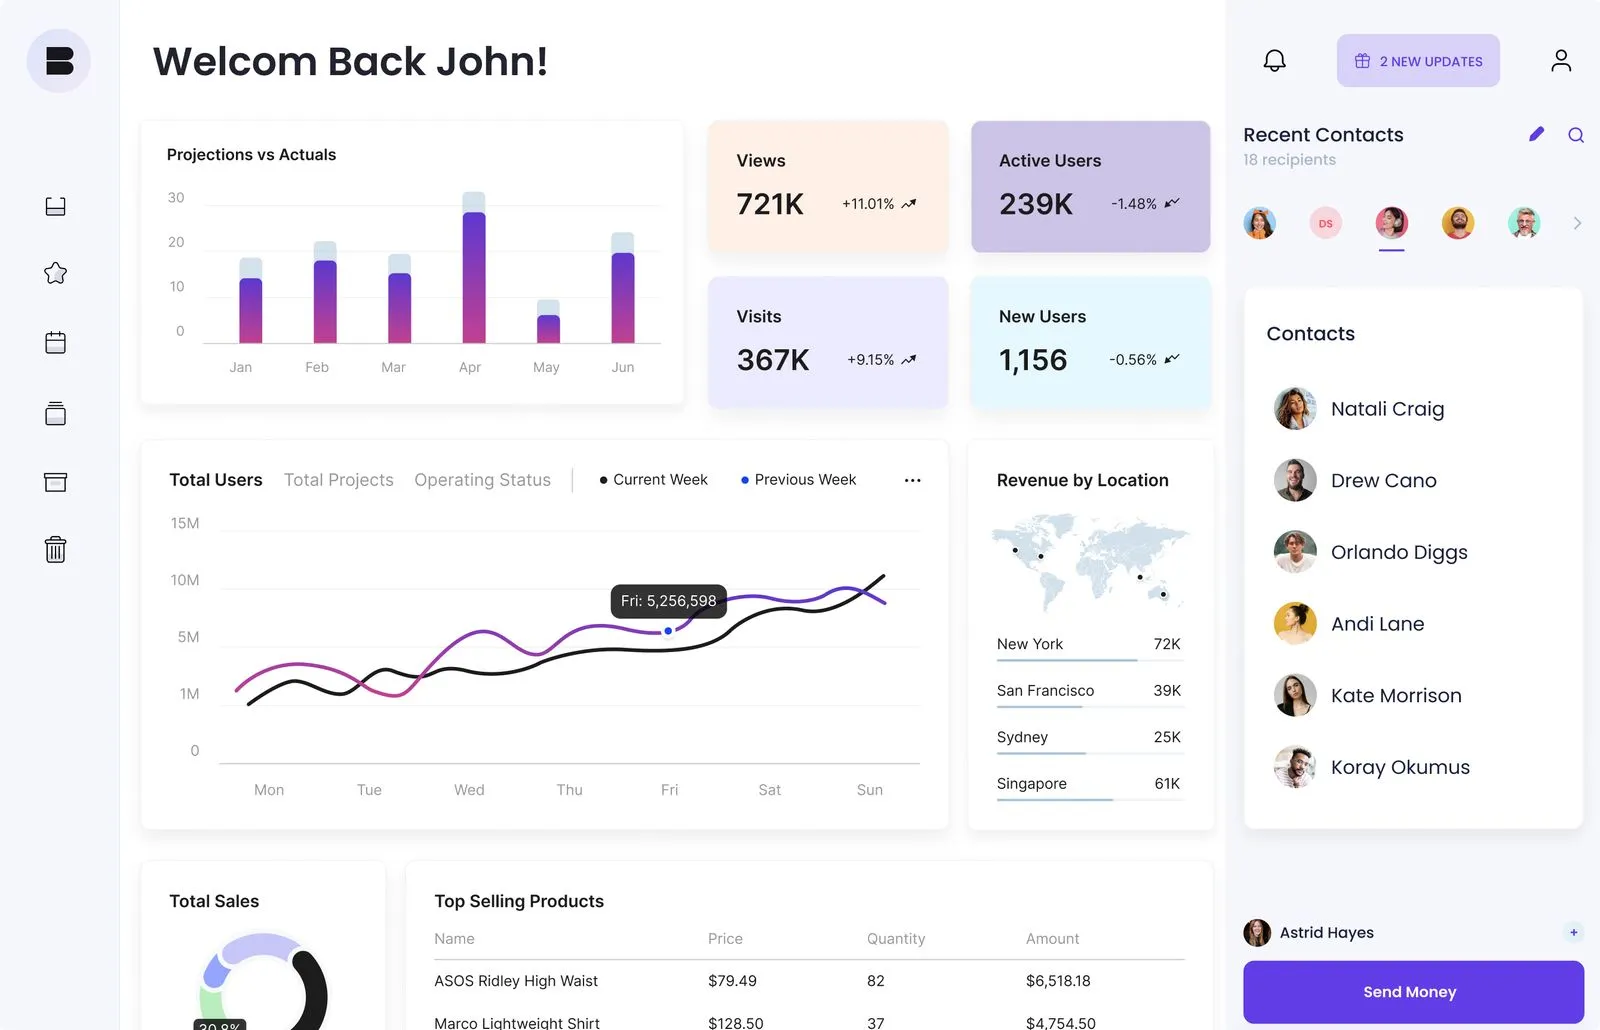Open the calendar icon in sidebar

55,342
